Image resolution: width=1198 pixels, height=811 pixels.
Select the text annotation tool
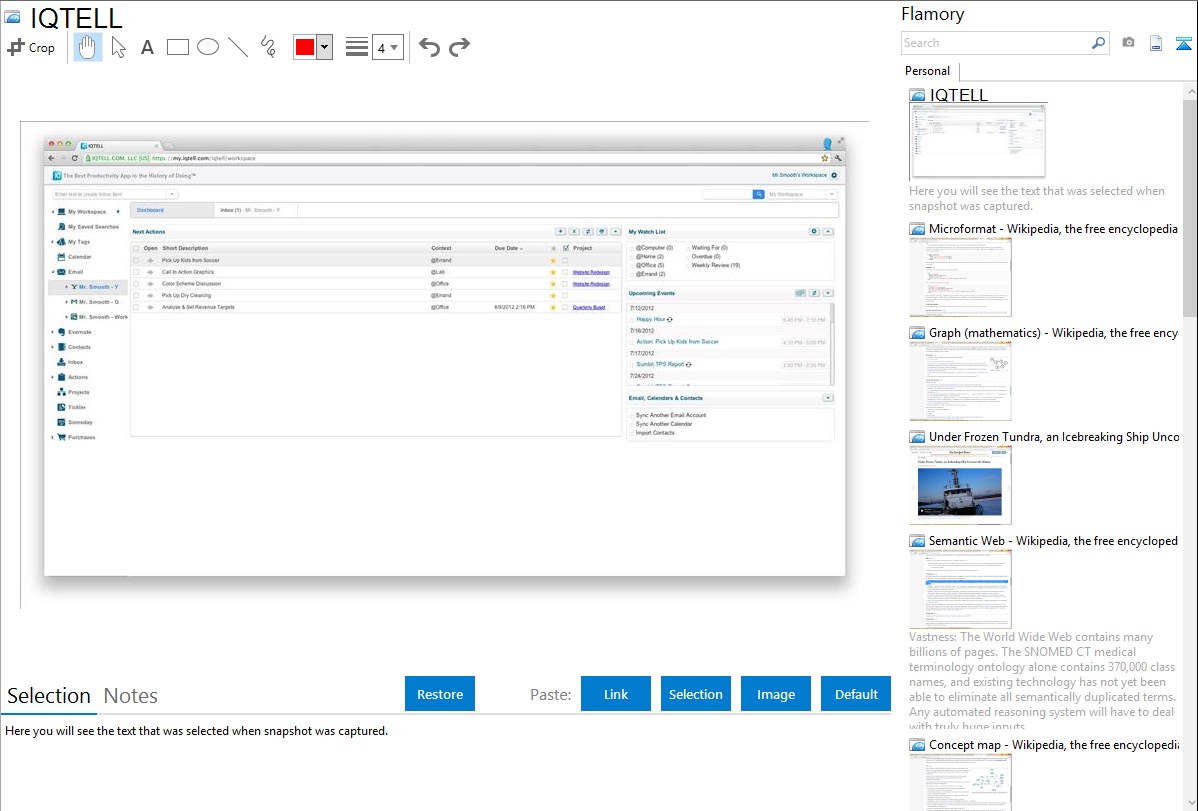[x=147, y=47]
